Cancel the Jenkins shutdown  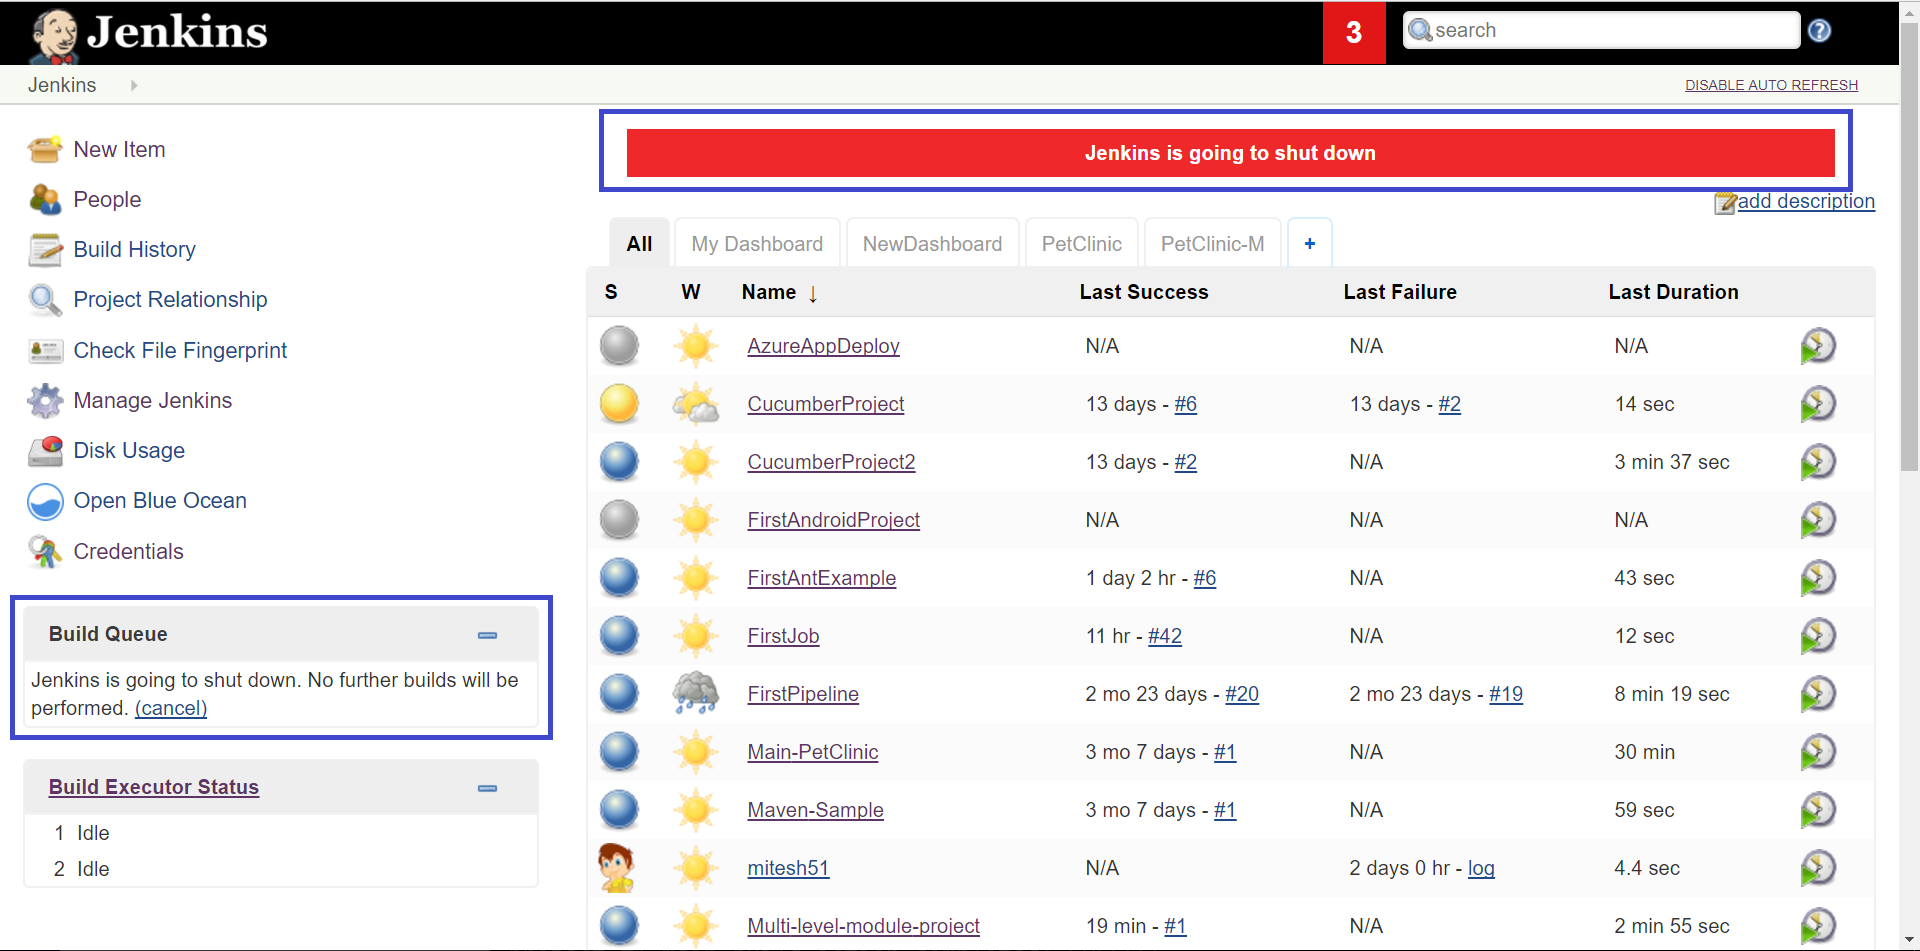tap(171, 708)
